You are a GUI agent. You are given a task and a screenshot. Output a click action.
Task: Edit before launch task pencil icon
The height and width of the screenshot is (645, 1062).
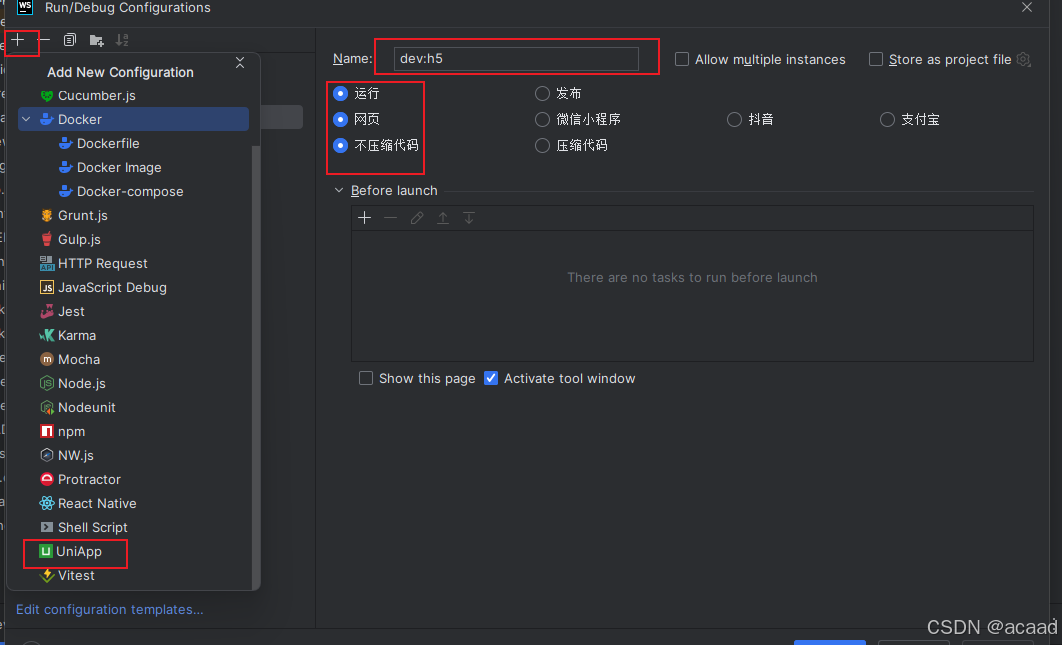coord(417,217)
